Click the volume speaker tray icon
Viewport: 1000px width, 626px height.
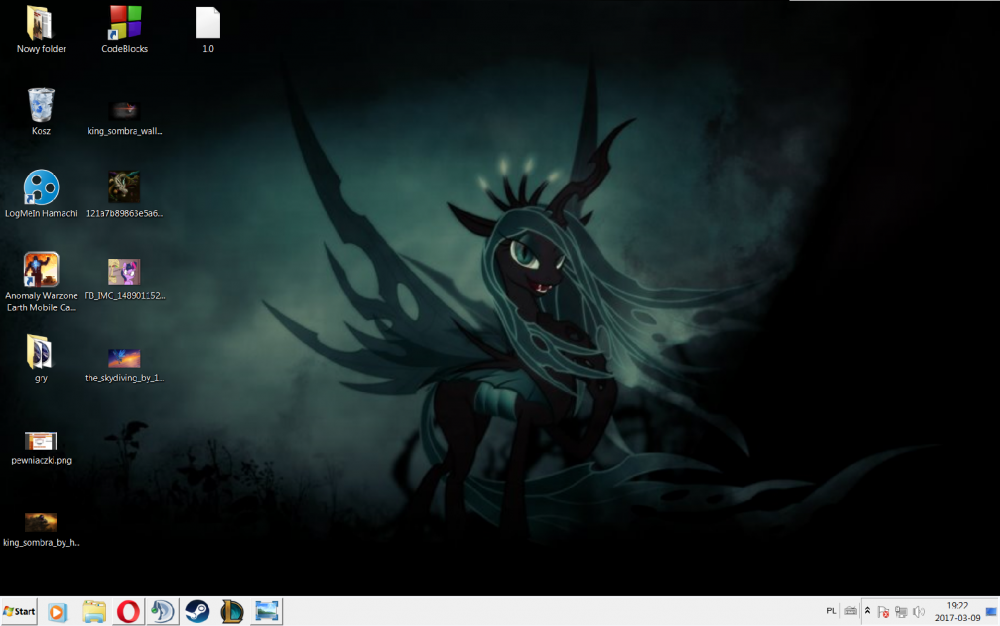pyautogui.click(x=917, y=611)
